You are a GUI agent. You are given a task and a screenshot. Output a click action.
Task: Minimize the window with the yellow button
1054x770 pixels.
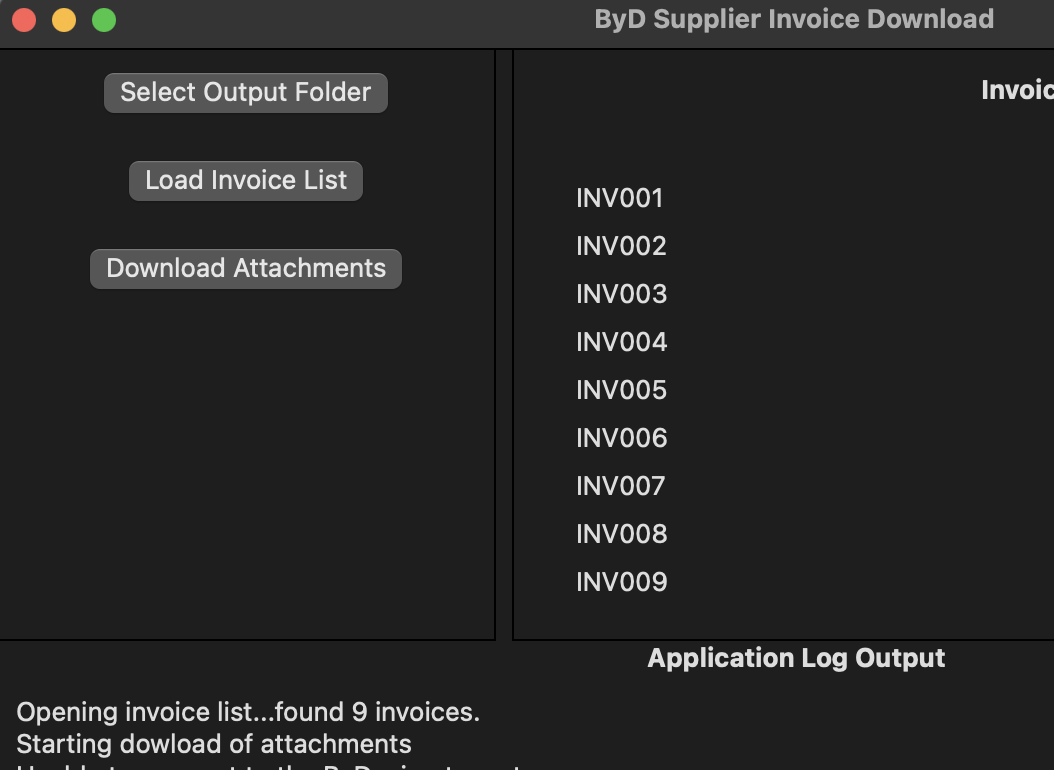pyautogui.click(x=63, y=18)
